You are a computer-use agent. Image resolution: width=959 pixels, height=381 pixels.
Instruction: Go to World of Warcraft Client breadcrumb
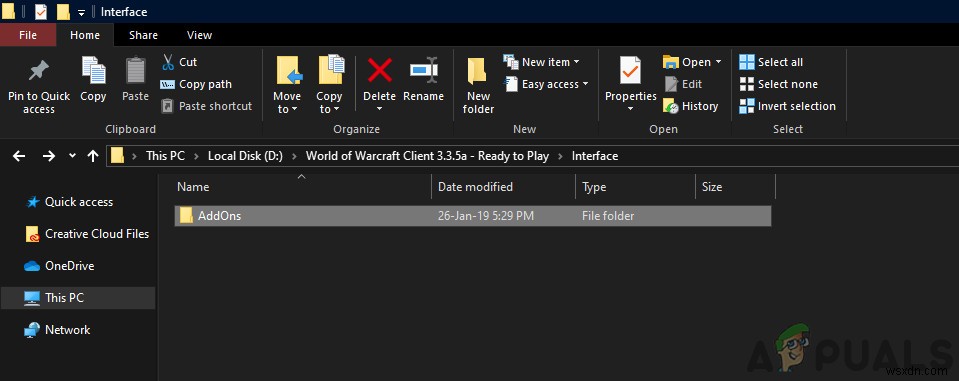428,156
